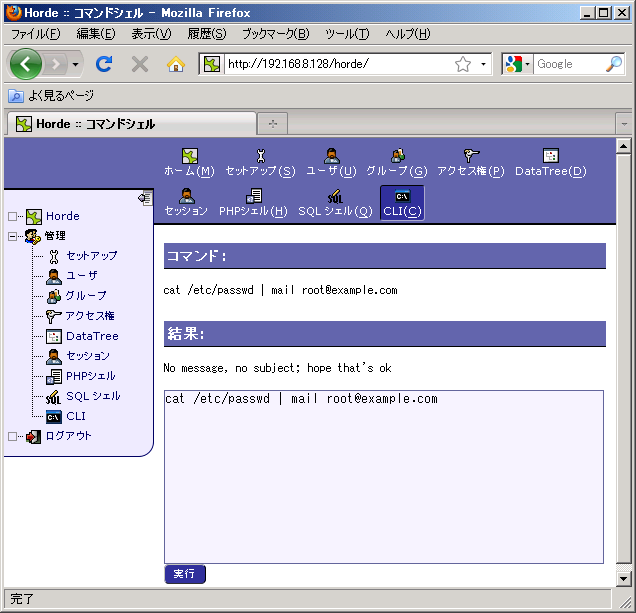636x613 pixels.
Task: Open ファイル(F) menu
Action: pos(36,34)
